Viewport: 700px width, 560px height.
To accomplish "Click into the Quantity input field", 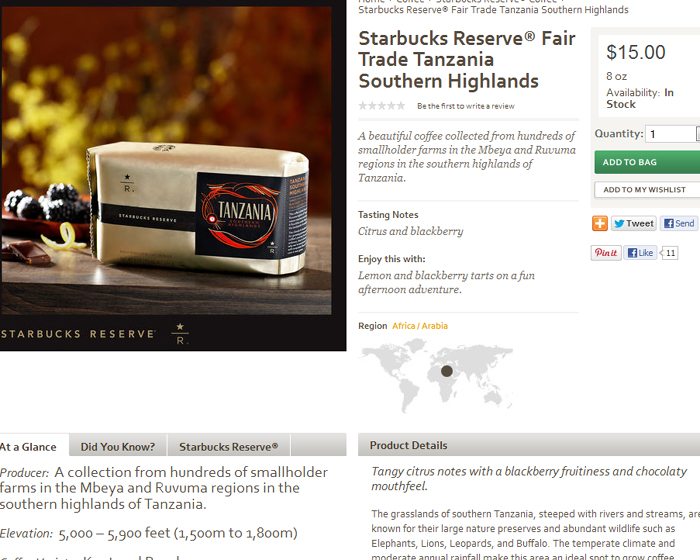I will (x=670, y=134).
